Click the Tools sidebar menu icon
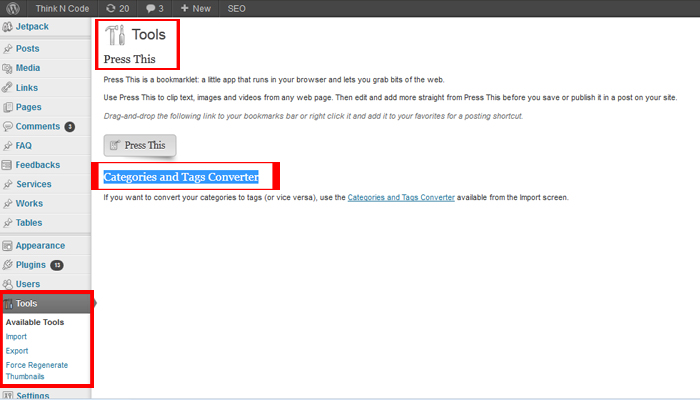Screen dimensions: 700x400 (8, 304)
